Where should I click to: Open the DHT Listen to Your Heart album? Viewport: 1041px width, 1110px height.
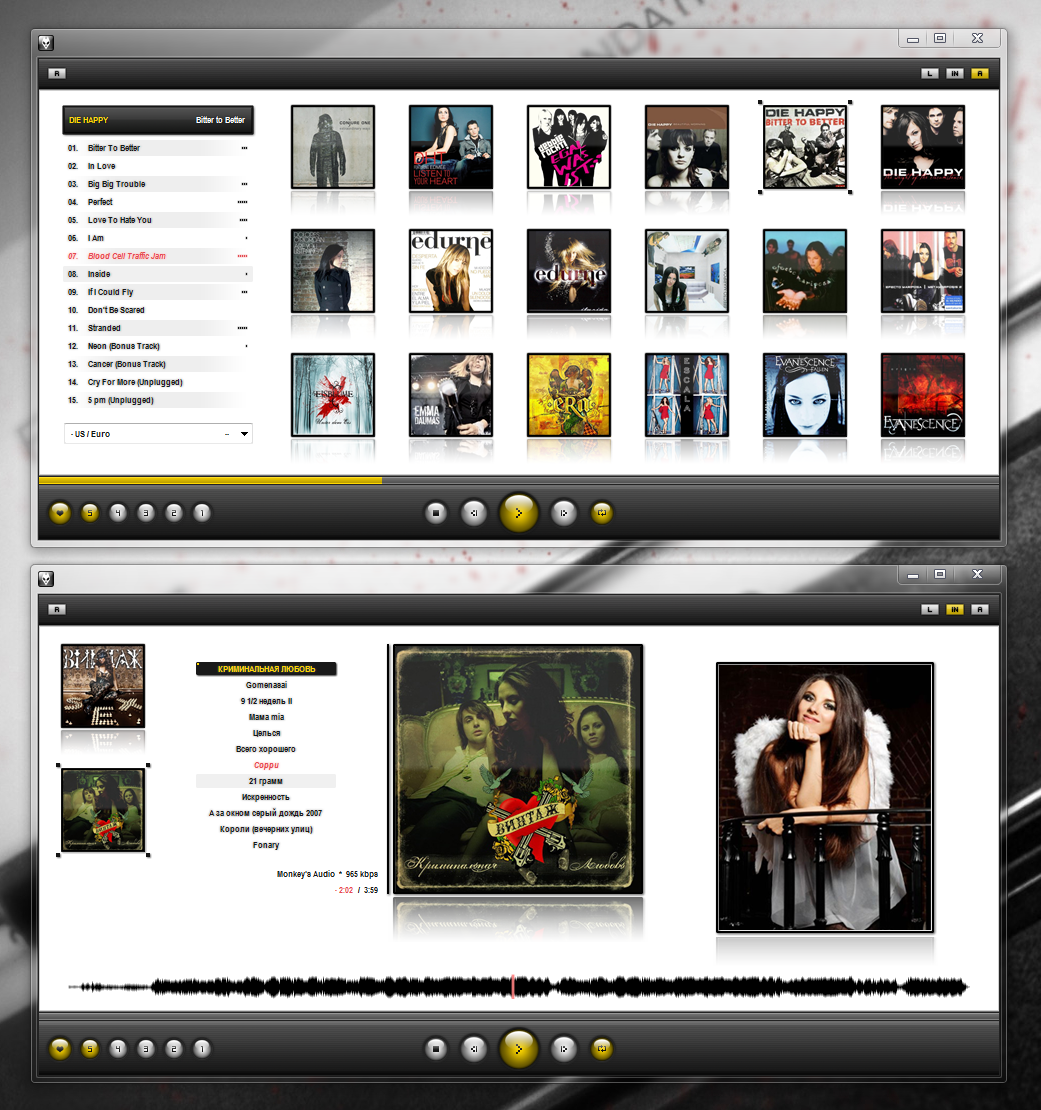click(x=451, y=147)
